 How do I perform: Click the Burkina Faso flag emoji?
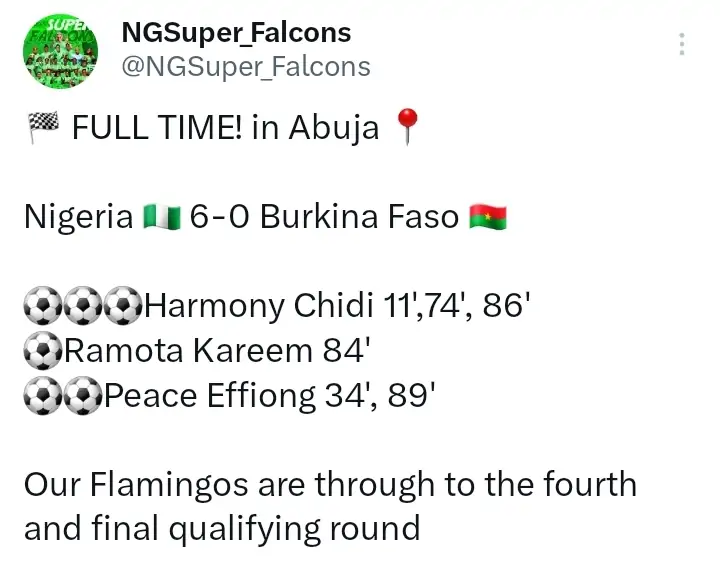click(488, 217)
